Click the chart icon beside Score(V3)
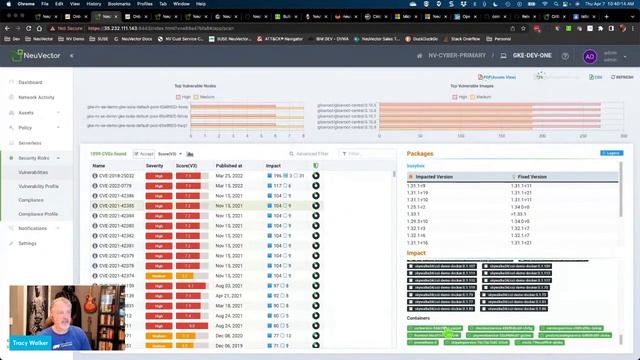The height and width of the screenshot is (360, 640). point(190,154)
